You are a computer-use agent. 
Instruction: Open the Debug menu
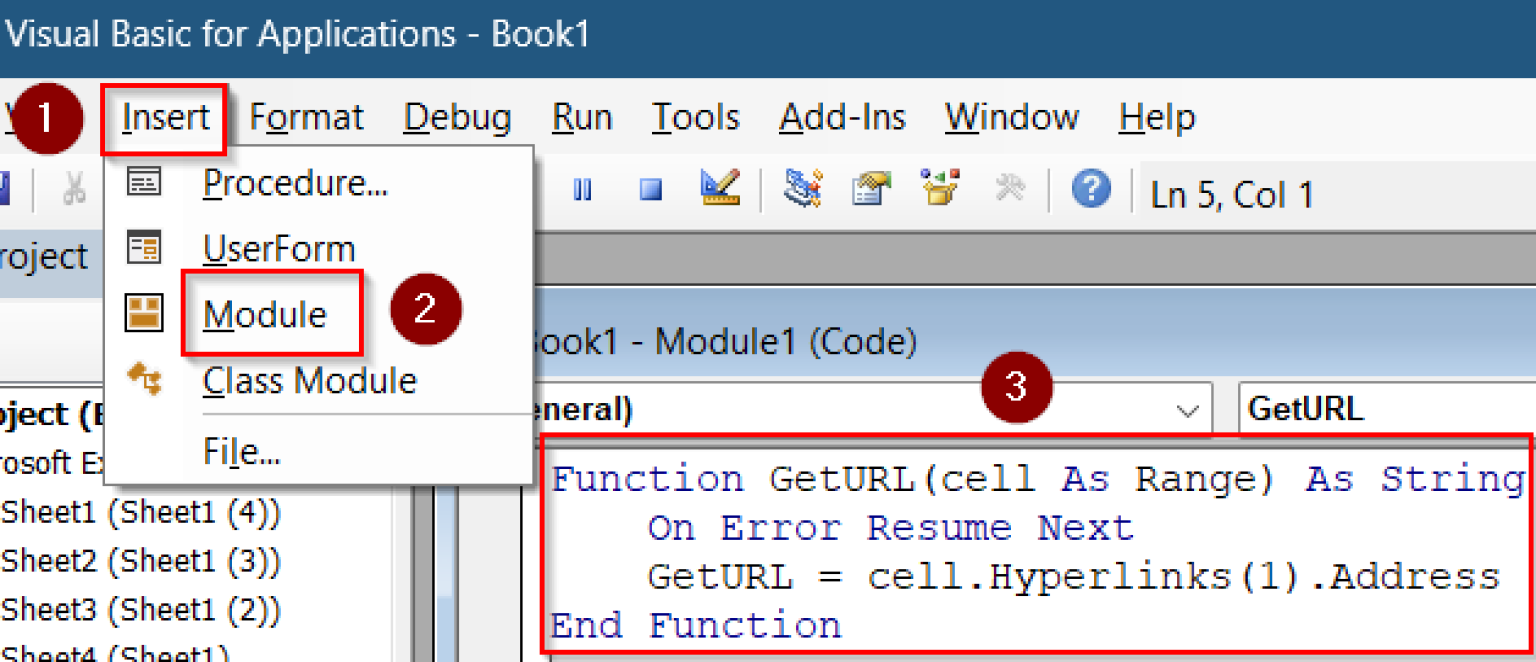[x=457, y=118]
